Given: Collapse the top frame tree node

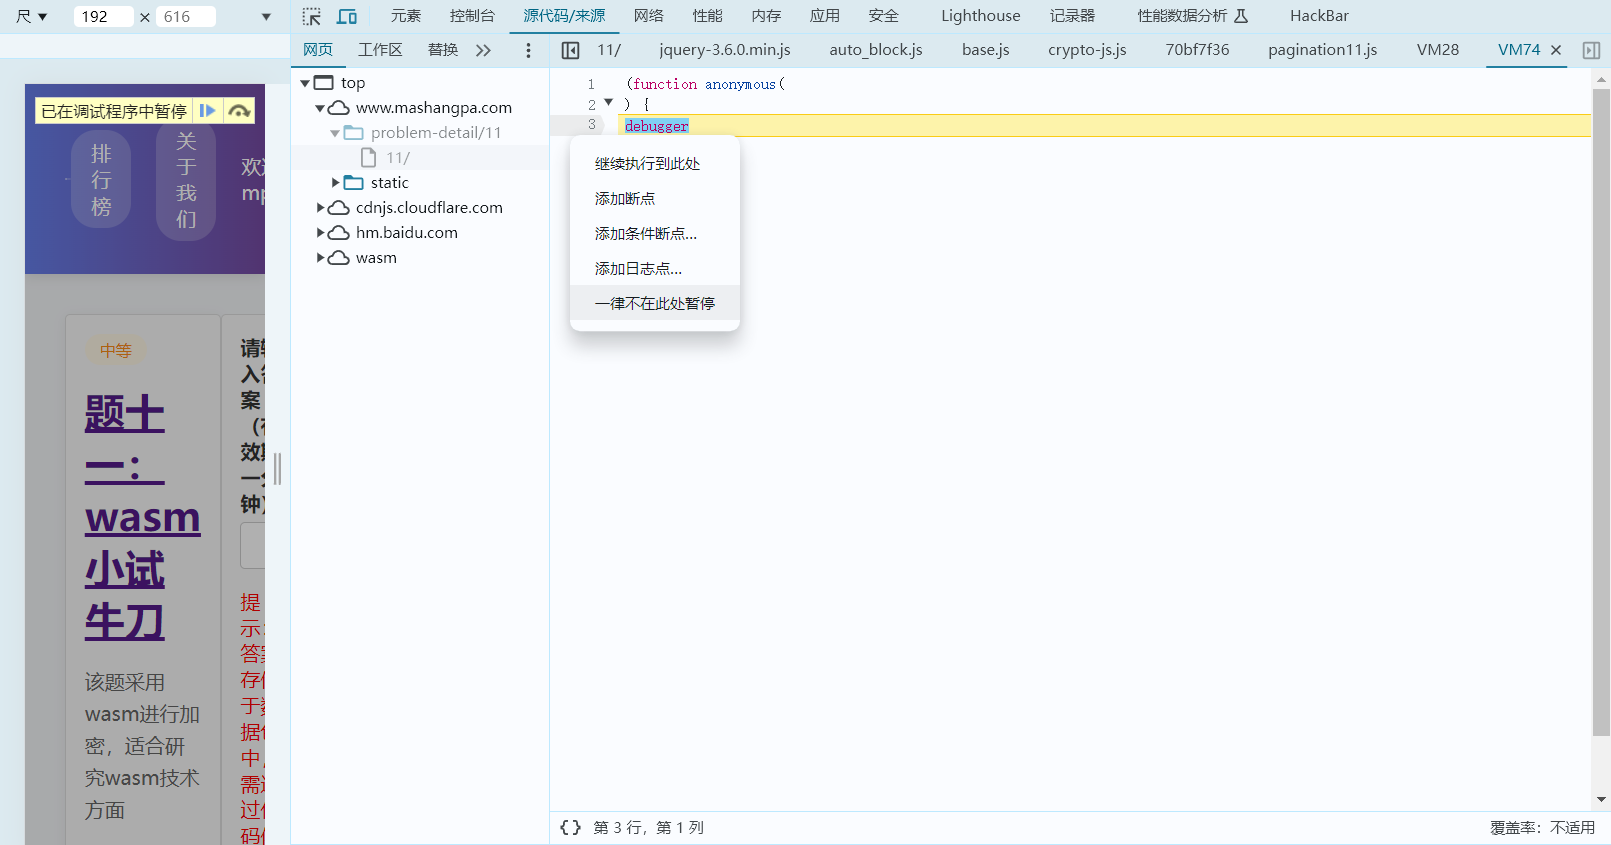Looking at the screenshot, I should tap(305, 83).
